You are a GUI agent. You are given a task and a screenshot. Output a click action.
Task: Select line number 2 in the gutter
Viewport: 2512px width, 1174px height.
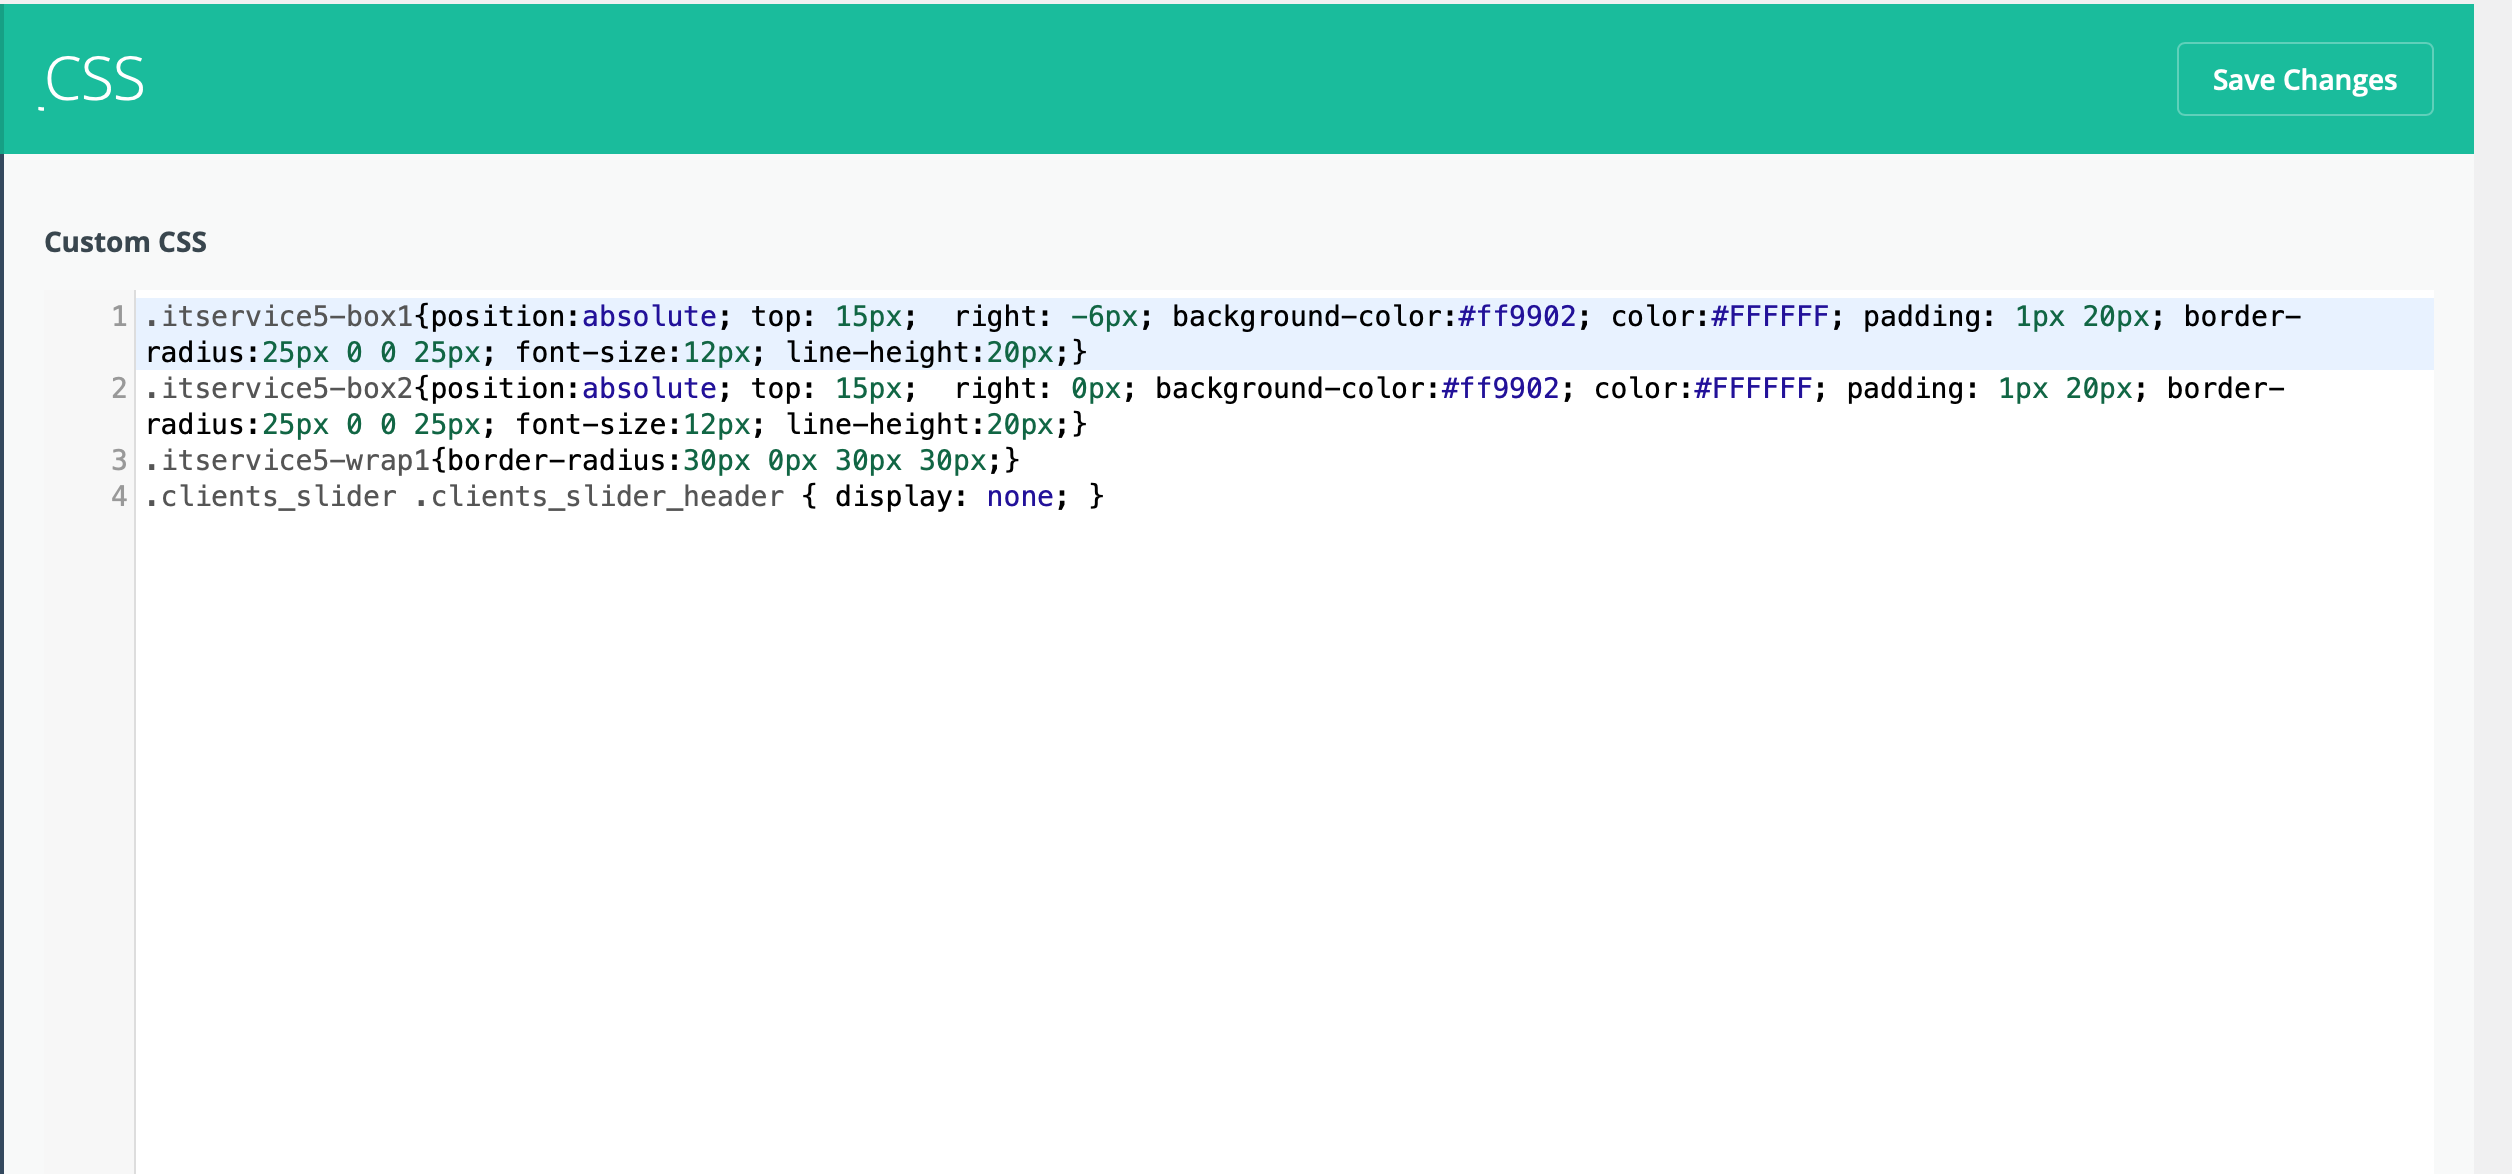click(x=119, y=388)
